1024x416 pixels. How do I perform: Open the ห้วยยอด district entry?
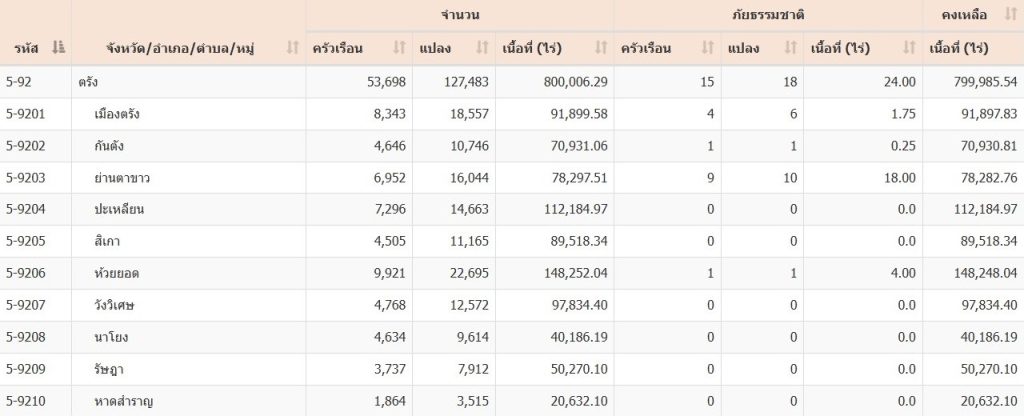coord(117,274)
